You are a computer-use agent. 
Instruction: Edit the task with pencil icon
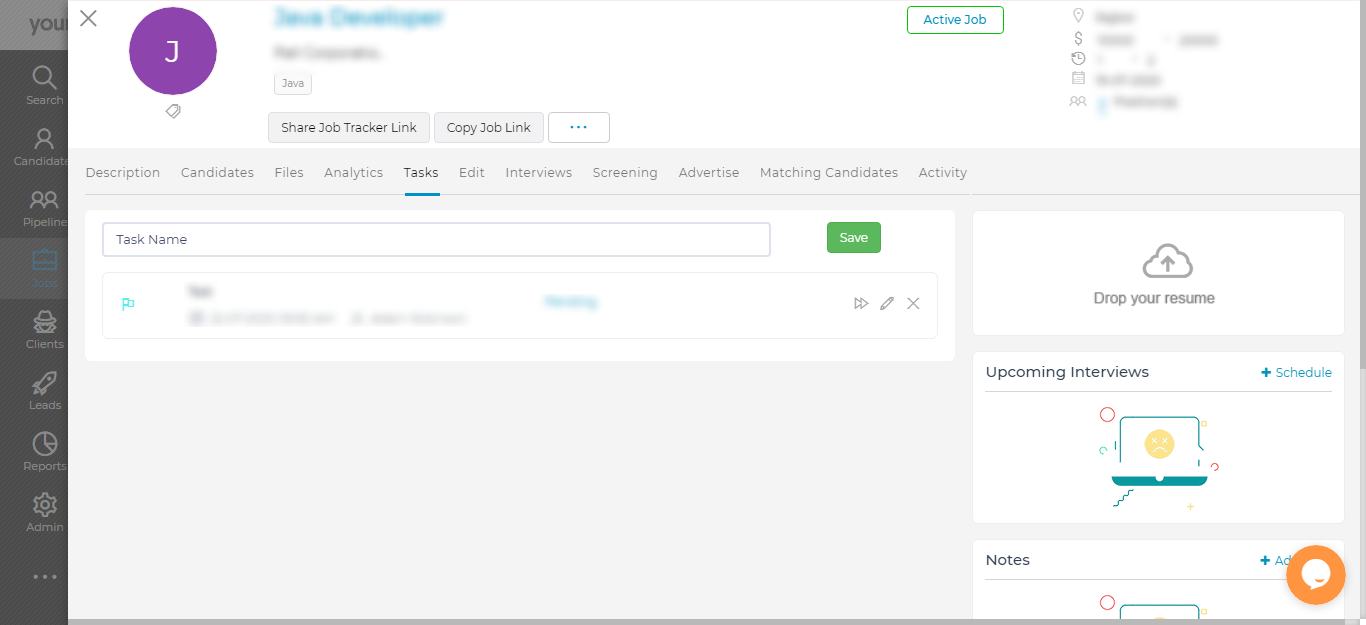coord(887,303)
